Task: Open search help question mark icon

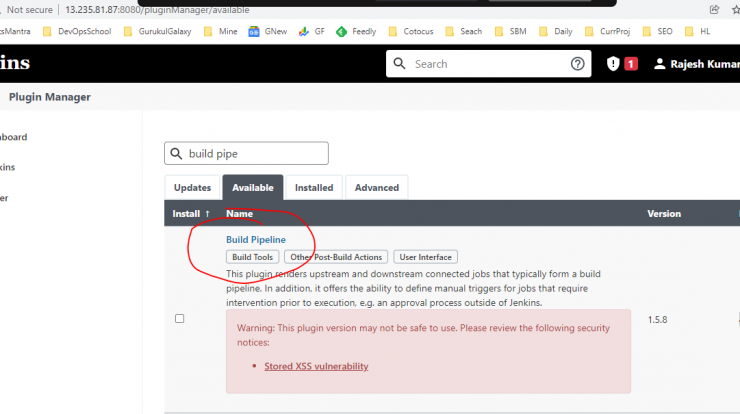Action: (x=577, y=64)
